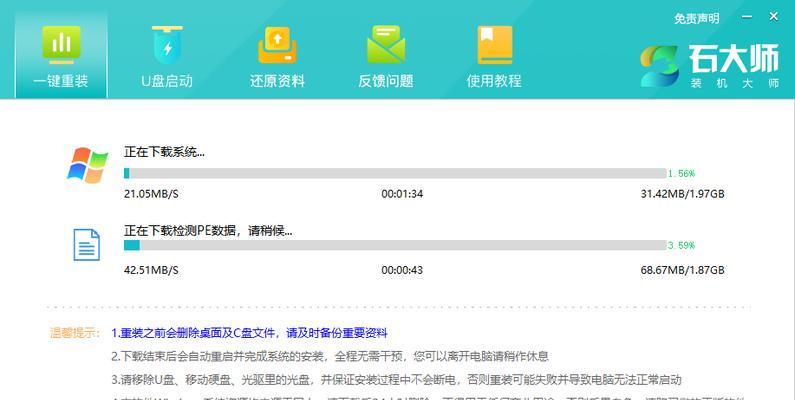Open the 反馈问题 envelope icon
This screenshot has height=400, width=795.
(x=386, y=45)
